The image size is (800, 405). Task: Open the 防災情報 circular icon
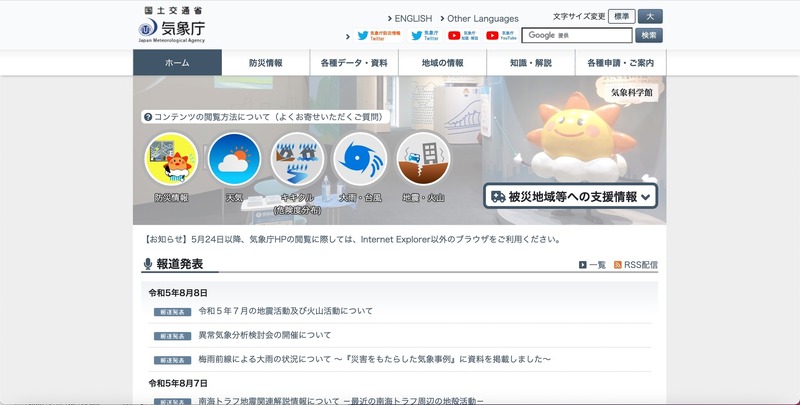pyautogui.click(x=171, y=160)
